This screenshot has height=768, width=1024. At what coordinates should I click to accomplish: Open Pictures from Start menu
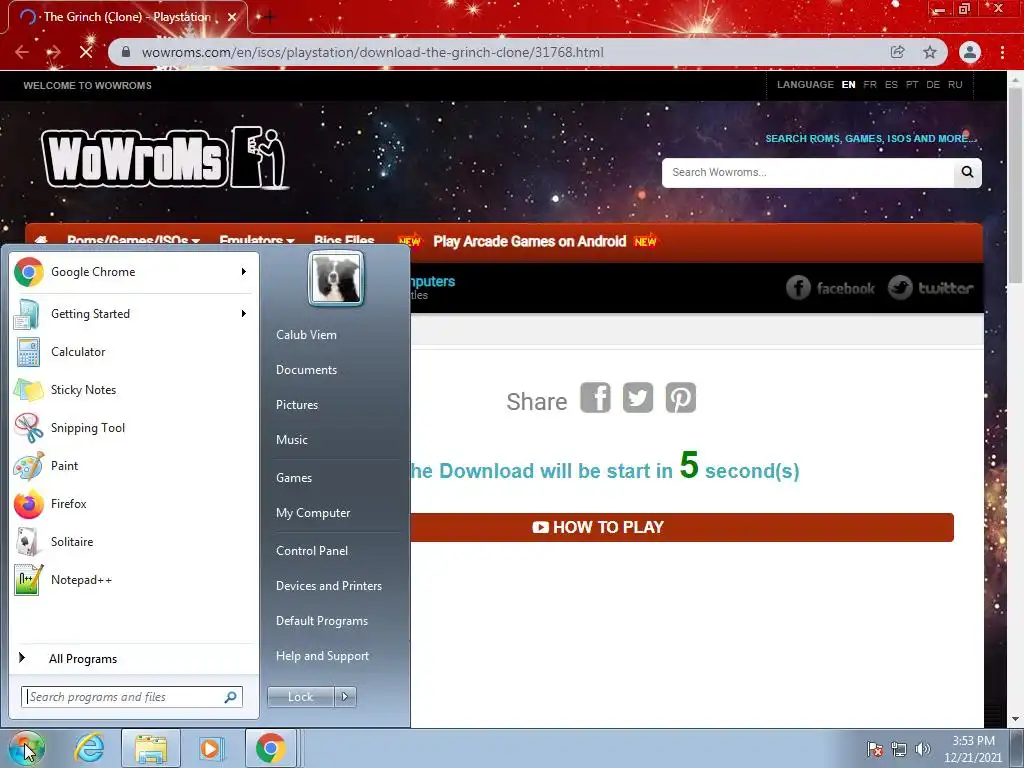[296, 405]
